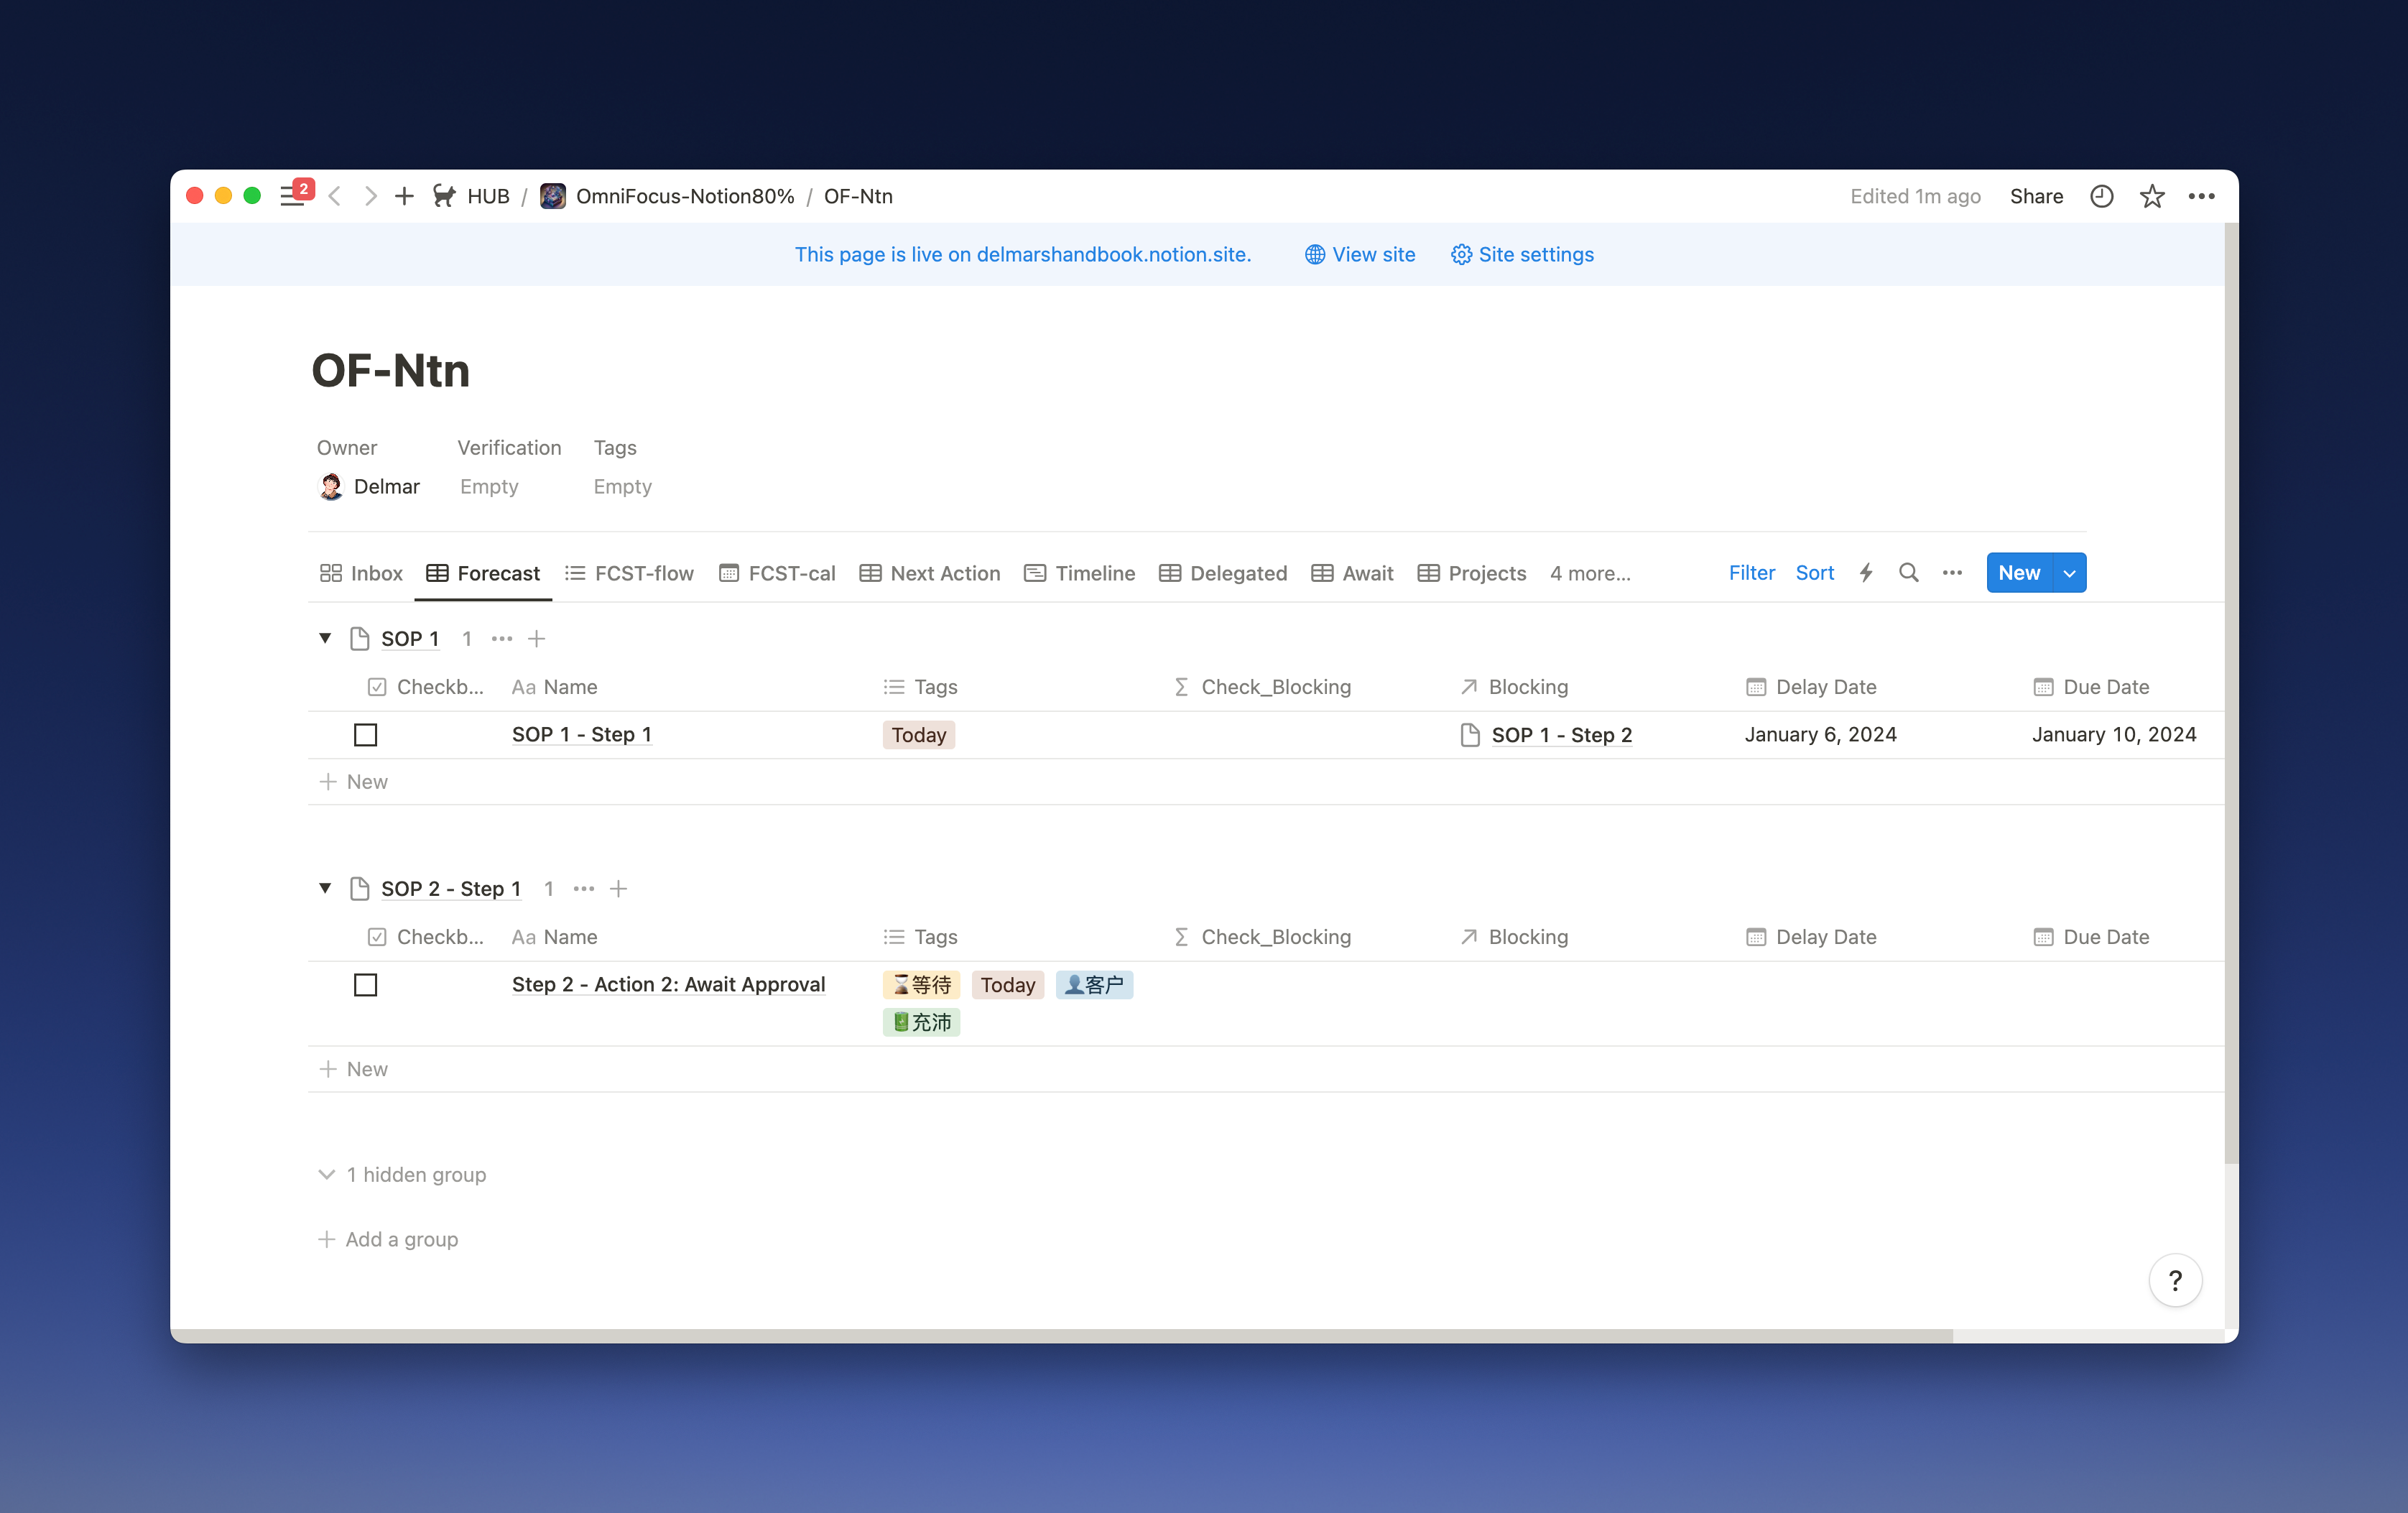Viewport: 2408px width, 1513px height.
Task: Open the automations lightning bolt icon
Action: tap(1866, 573)
